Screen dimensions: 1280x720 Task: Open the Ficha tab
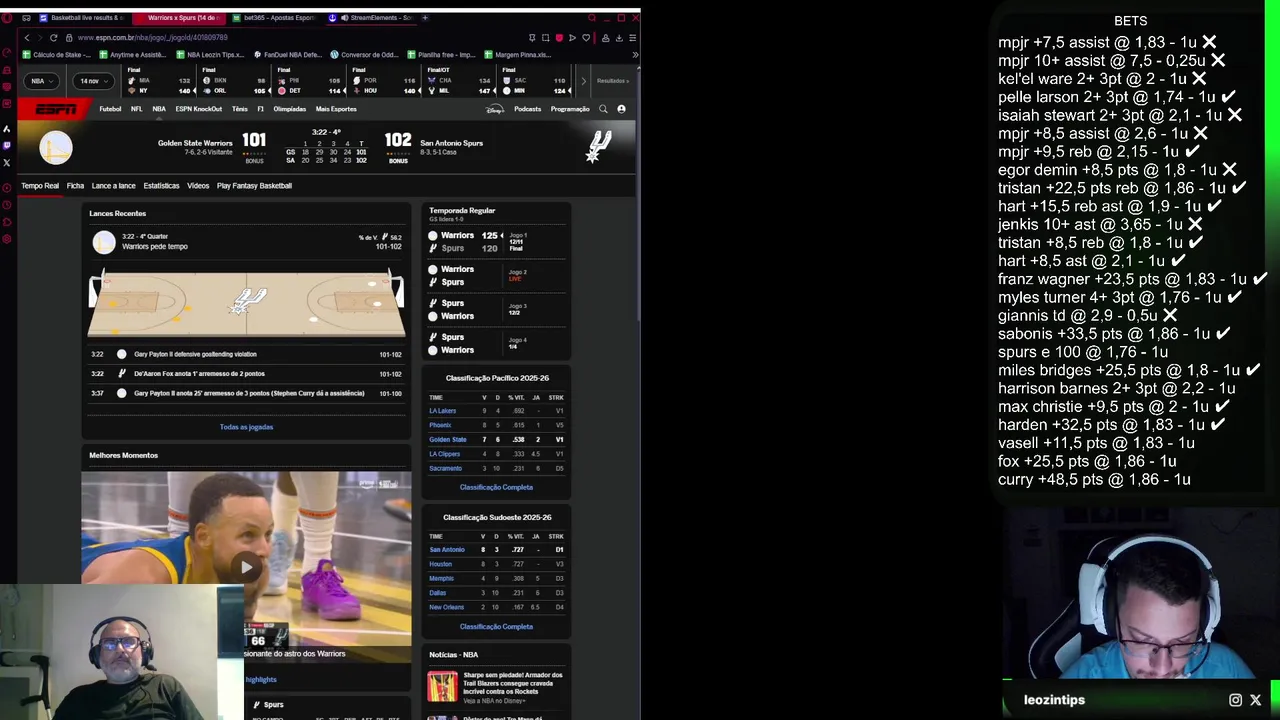pyautogui.click(x=75, y=186)
